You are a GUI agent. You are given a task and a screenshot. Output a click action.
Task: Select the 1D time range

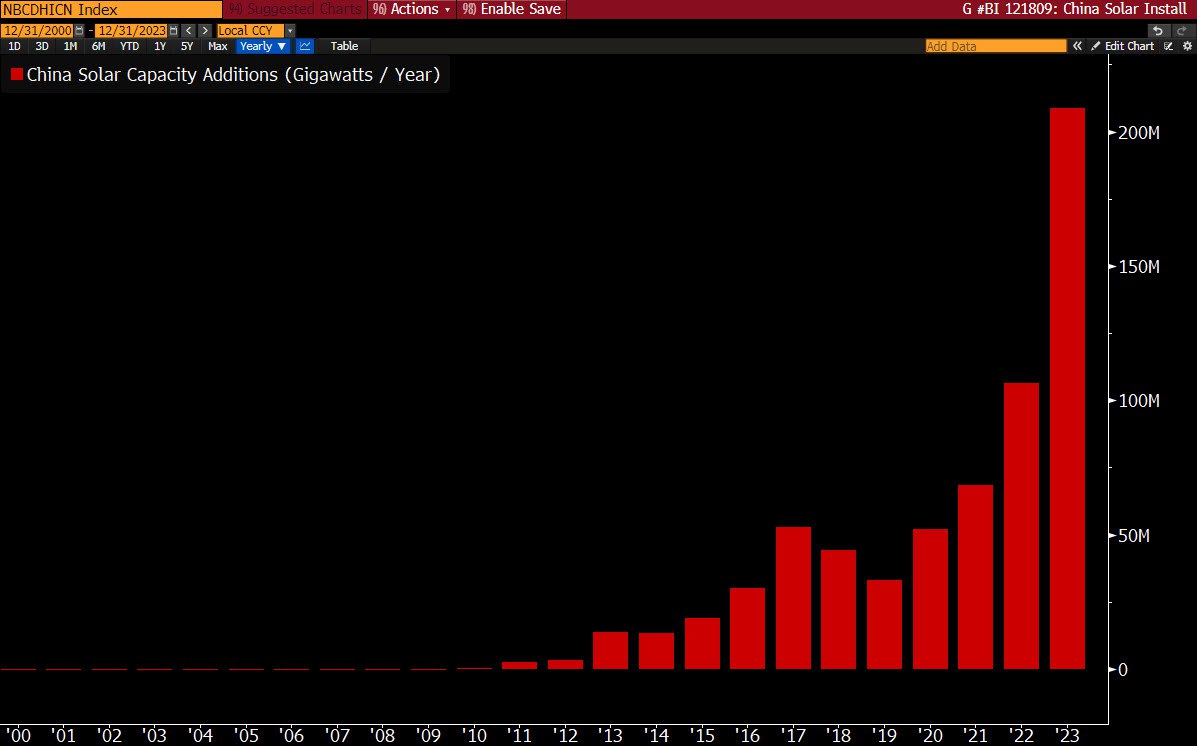pyautogui.click(x=15, y=47)
